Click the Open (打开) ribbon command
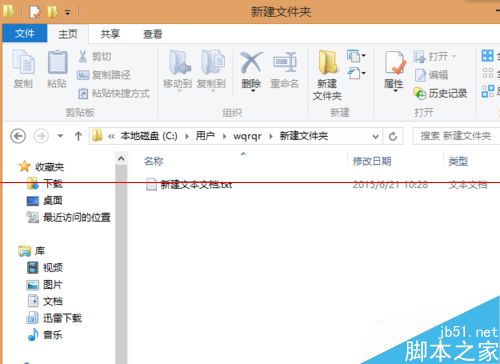 click(x=434, y=57)
